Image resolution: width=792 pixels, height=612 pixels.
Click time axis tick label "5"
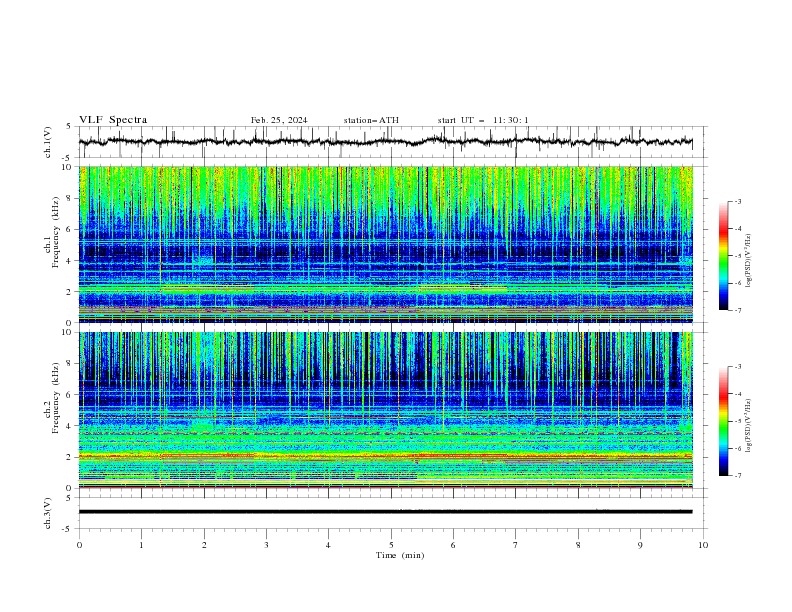click(x=391, y=545)
